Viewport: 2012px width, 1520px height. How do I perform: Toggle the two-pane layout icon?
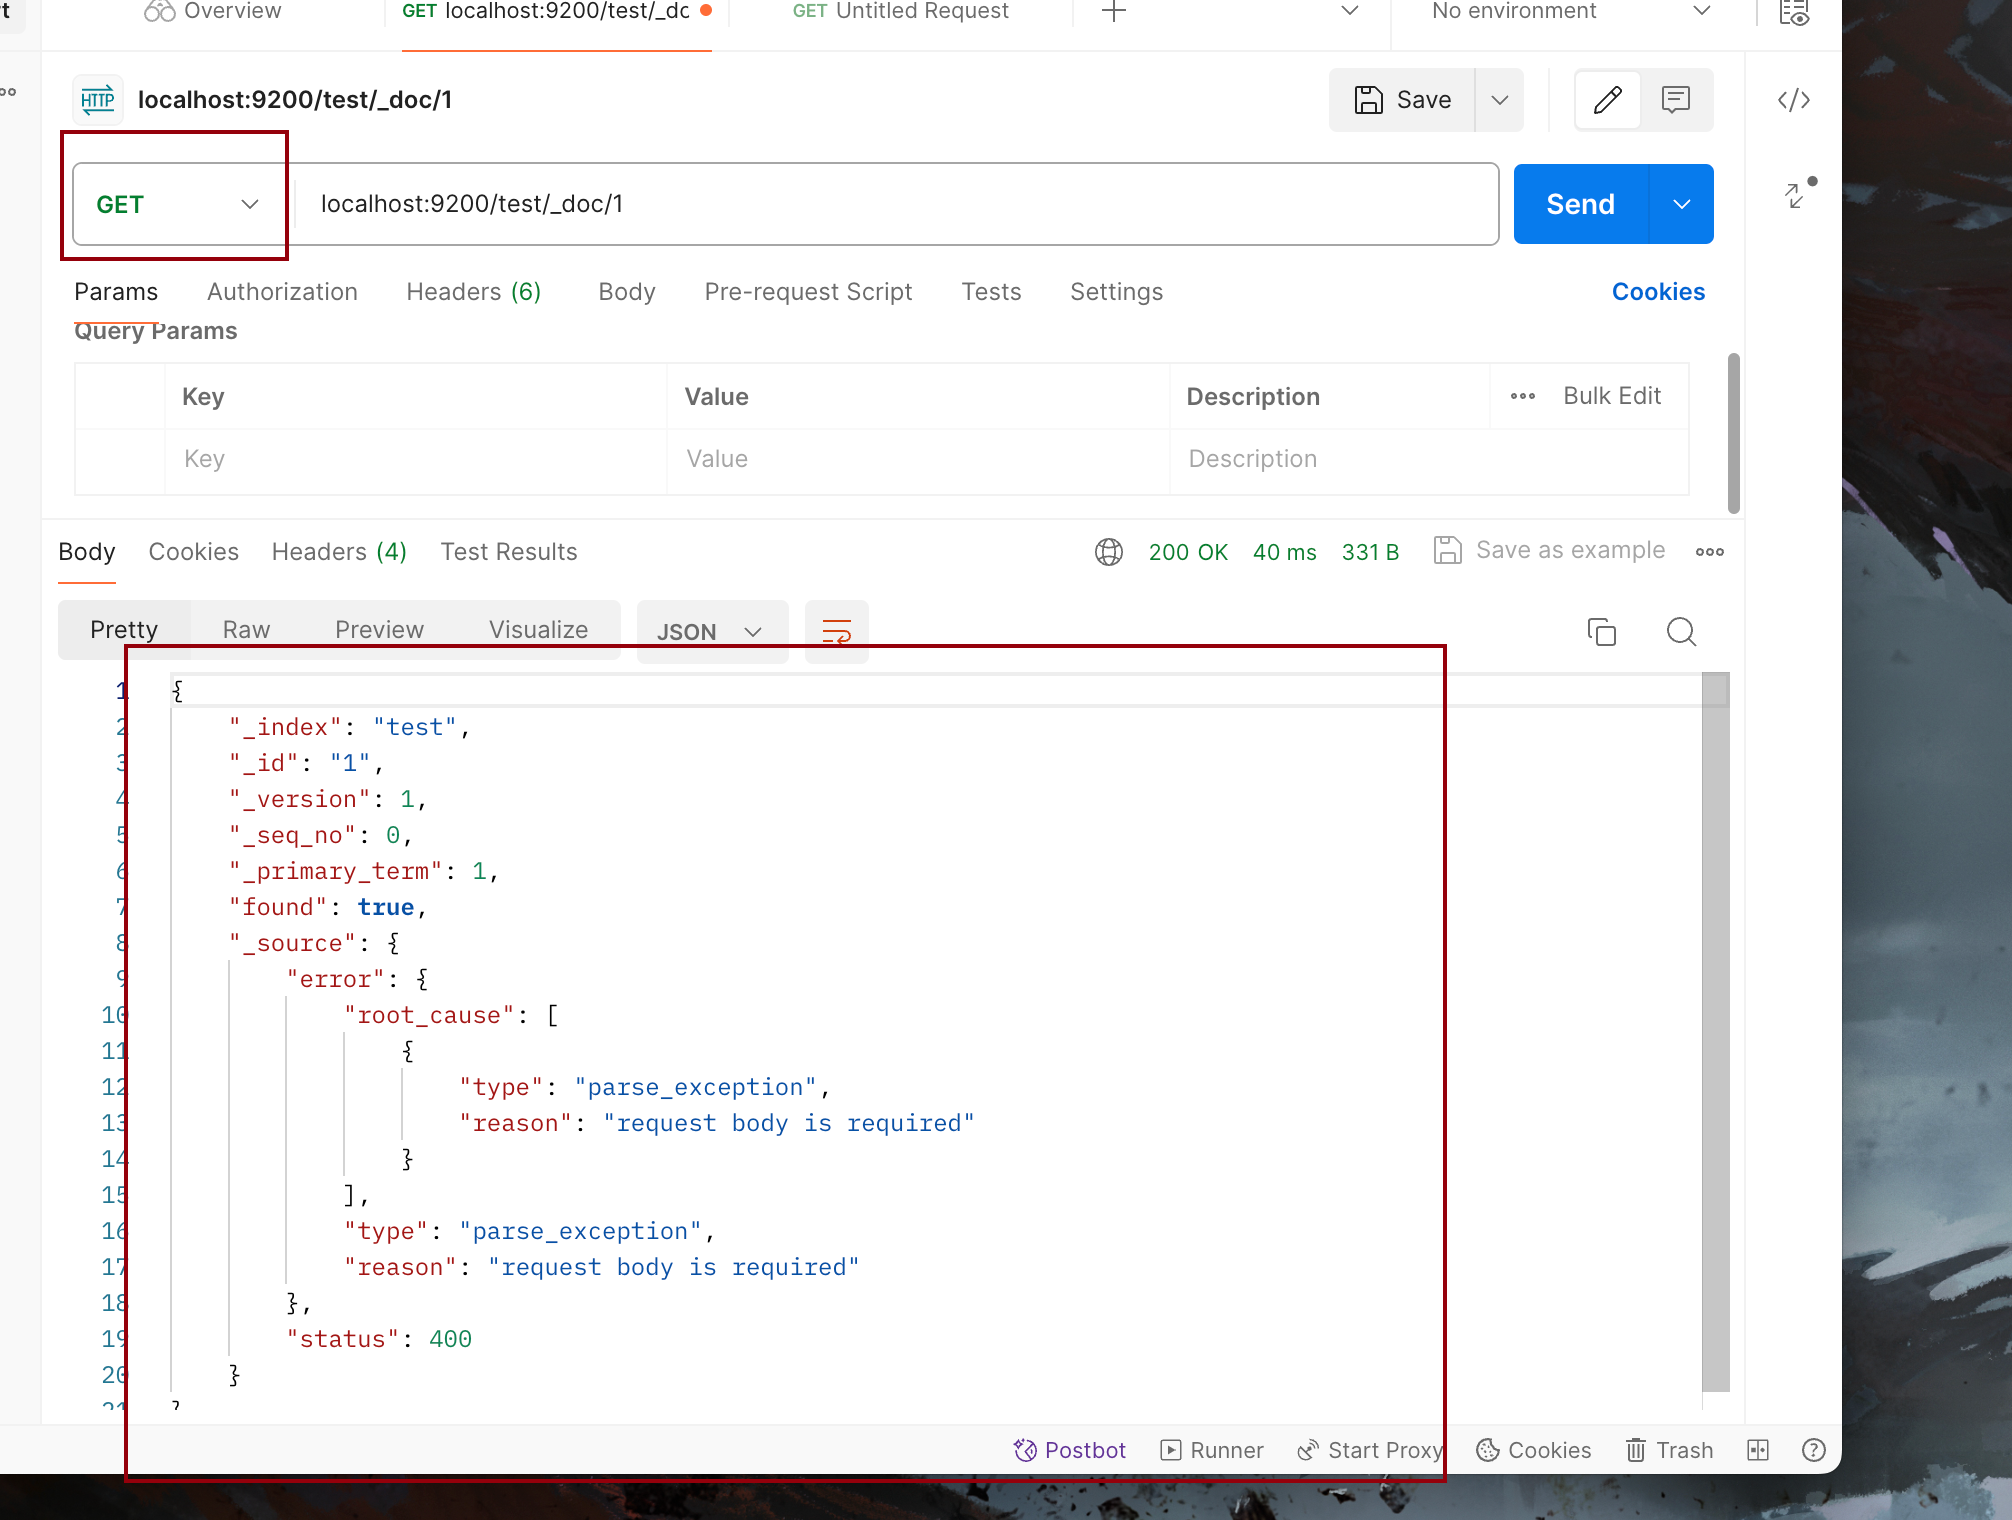tap(1758, 1450)
